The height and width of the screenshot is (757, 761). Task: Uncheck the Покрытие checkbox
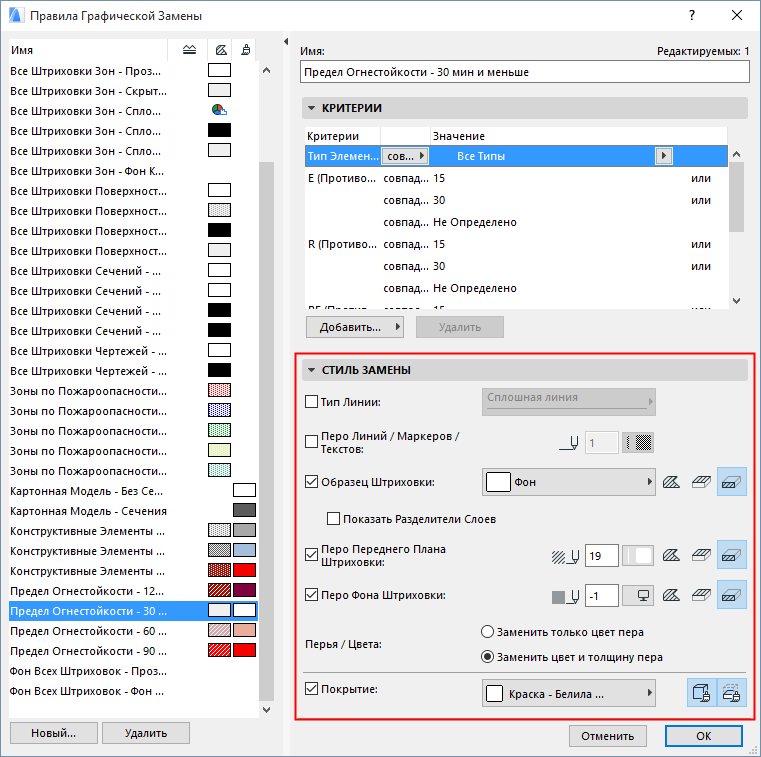coord(311,689)
